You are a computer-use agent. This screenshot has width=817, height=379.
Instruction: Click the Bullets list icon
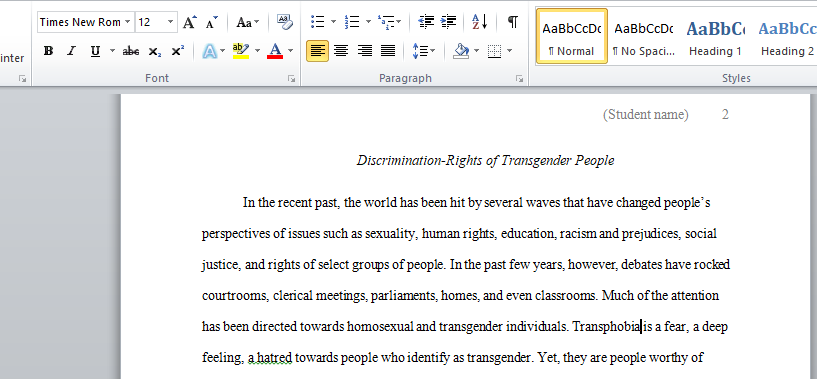(x=317, y=22)
